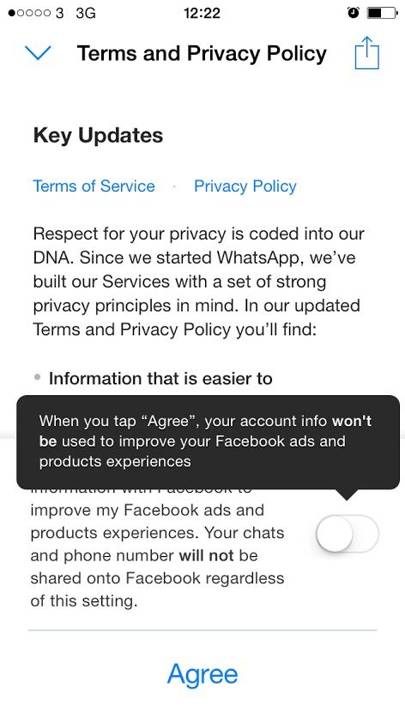
Task: Tap the alarm clock status icon
Action: pyautogui.click(x=353, y=13)
